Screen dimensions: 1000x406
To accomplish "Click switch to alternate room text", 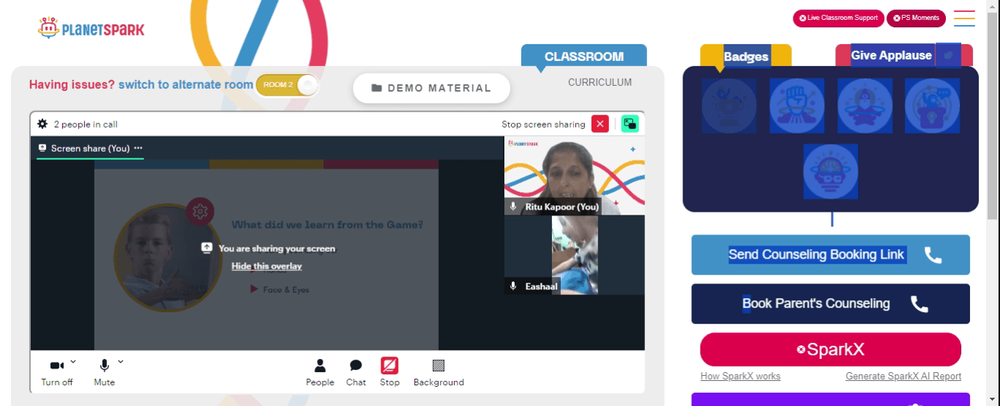I will pyautogui.click(x=186, y=85).
